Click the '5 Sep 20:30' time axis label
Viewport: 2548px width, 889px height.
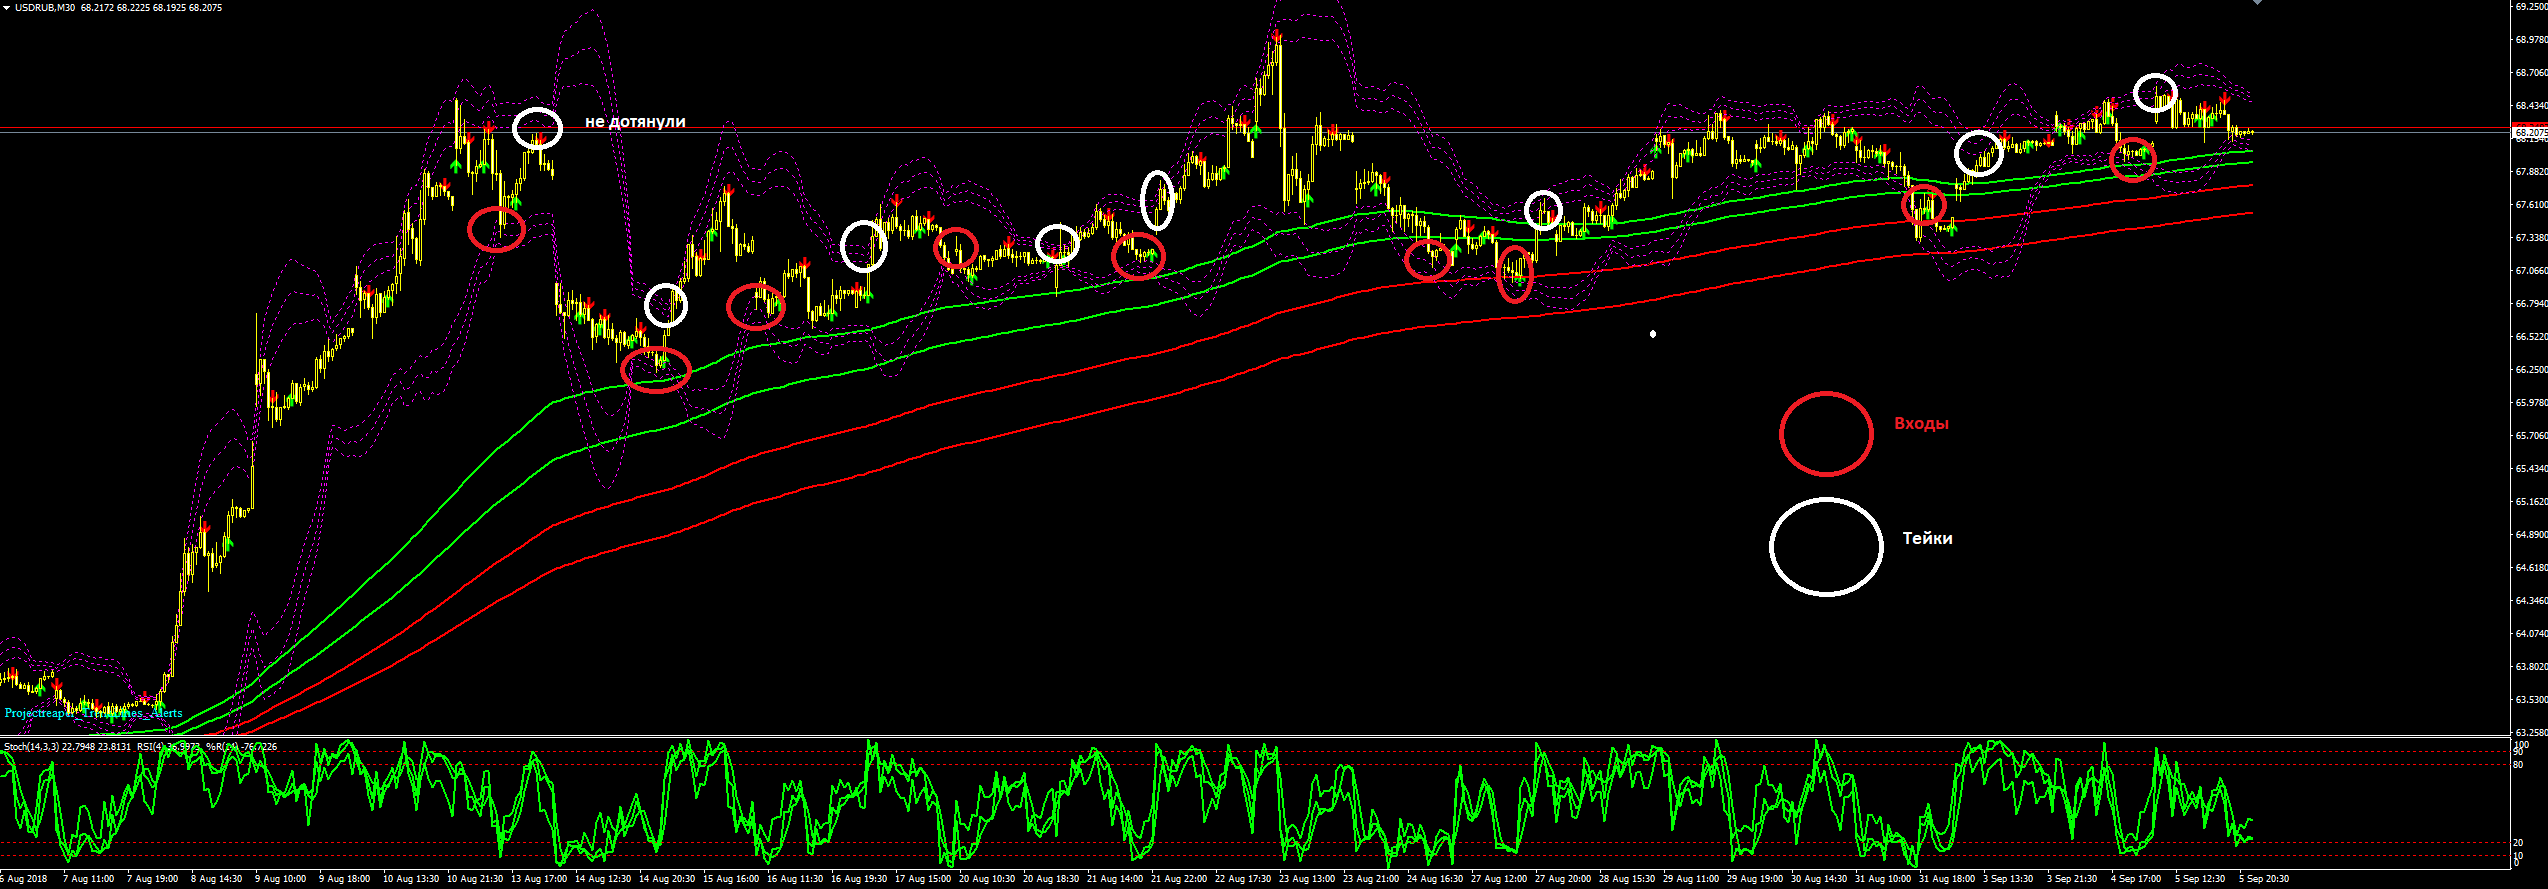point(2264,879)
